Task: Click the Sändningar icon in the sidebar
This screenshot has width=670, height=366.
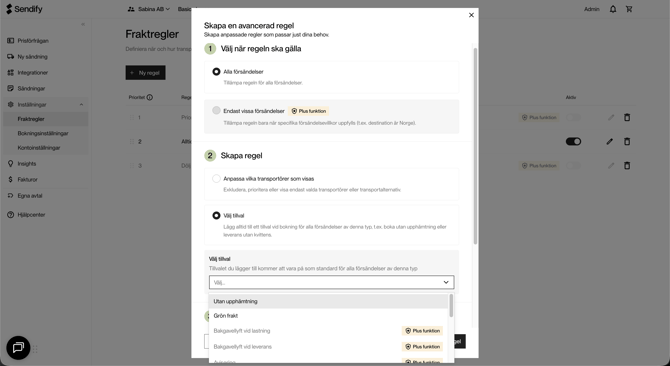Action: click(11, 88)
